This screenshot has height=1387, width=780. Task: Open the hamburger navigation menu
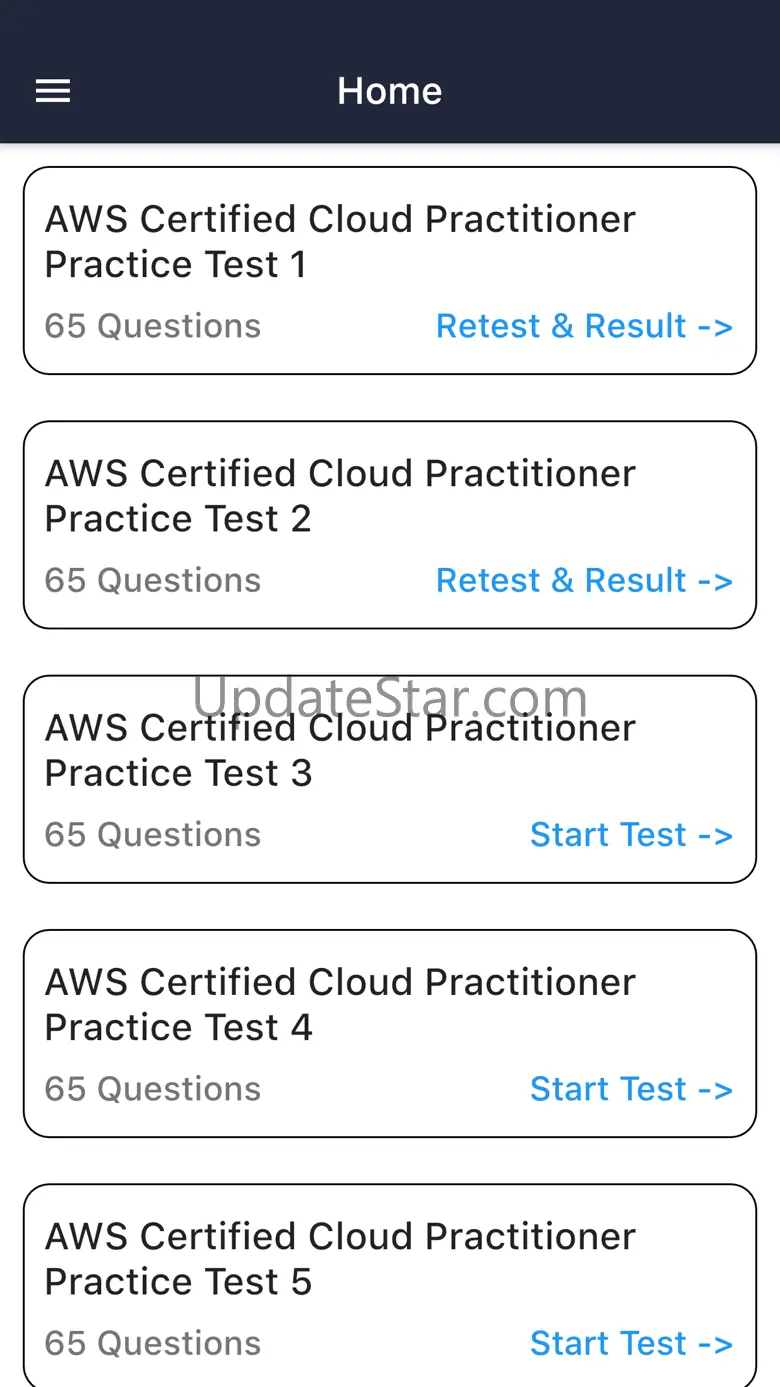pos(53,91)
